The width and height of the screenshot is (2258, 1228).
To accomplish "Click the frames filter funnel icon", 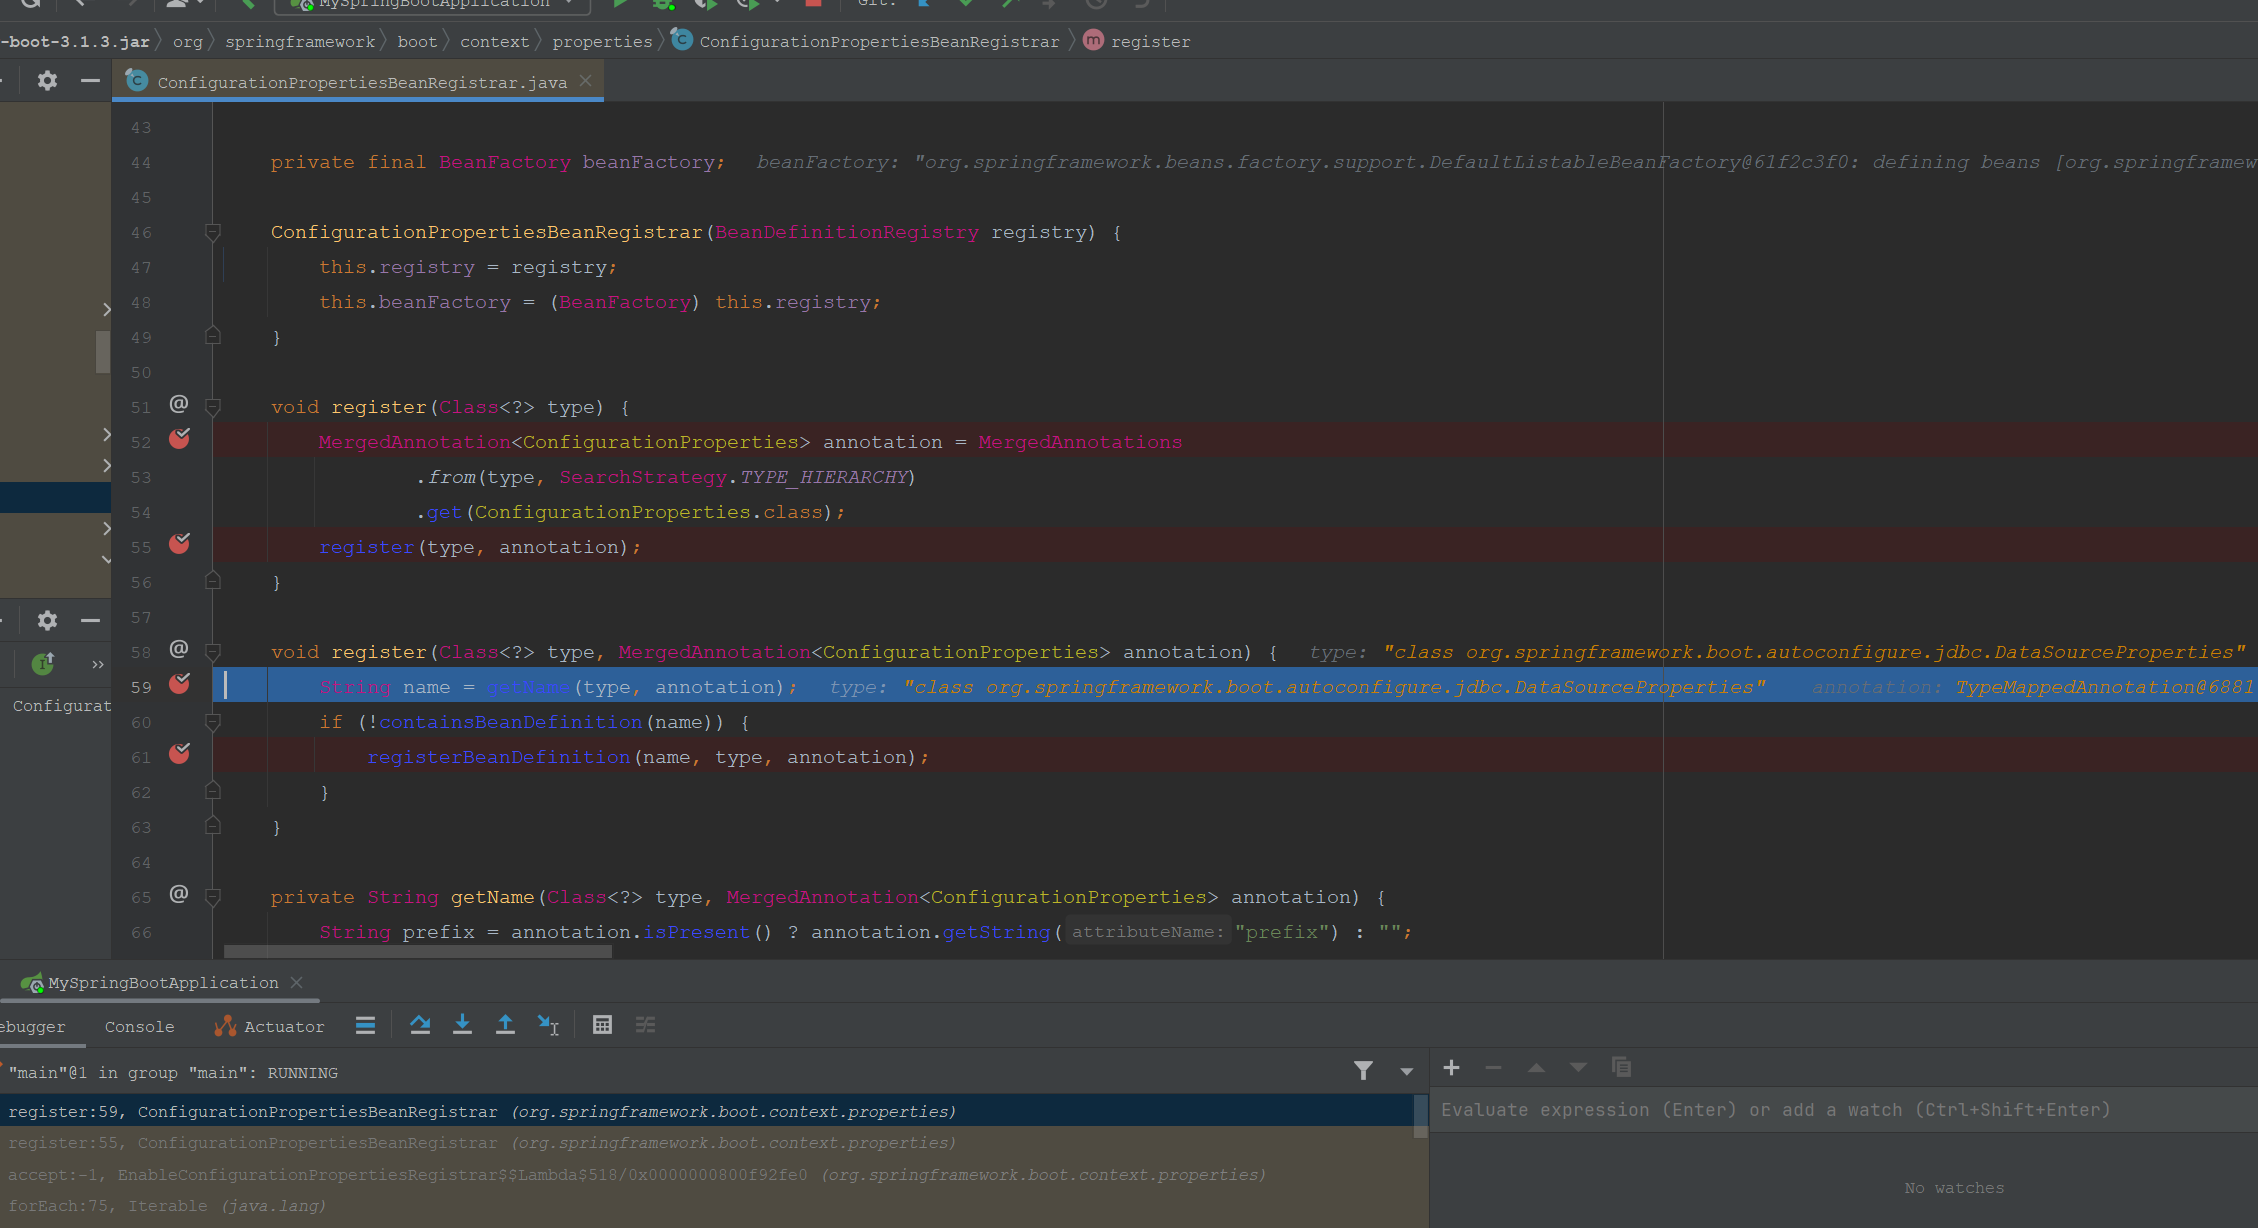I will (1363, 1071).
